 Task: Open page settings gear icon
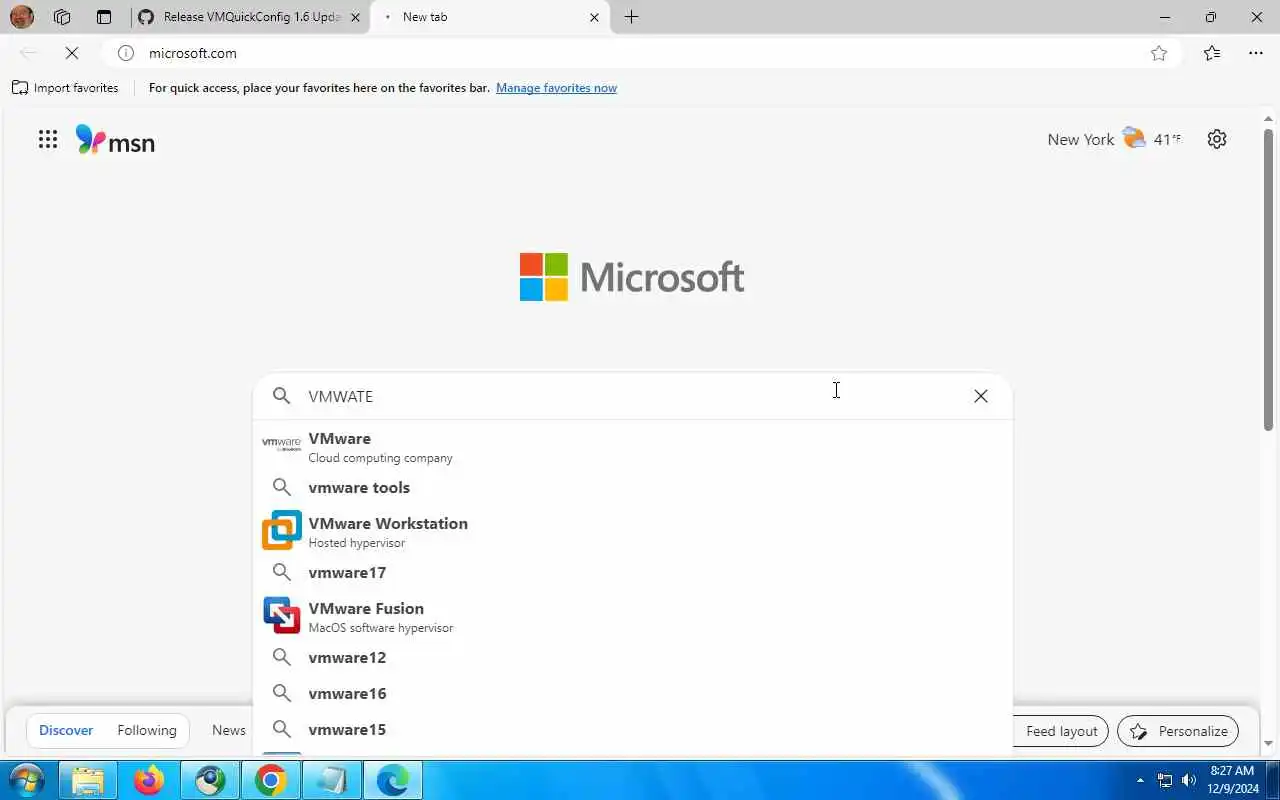click(x=1217, y=139)
